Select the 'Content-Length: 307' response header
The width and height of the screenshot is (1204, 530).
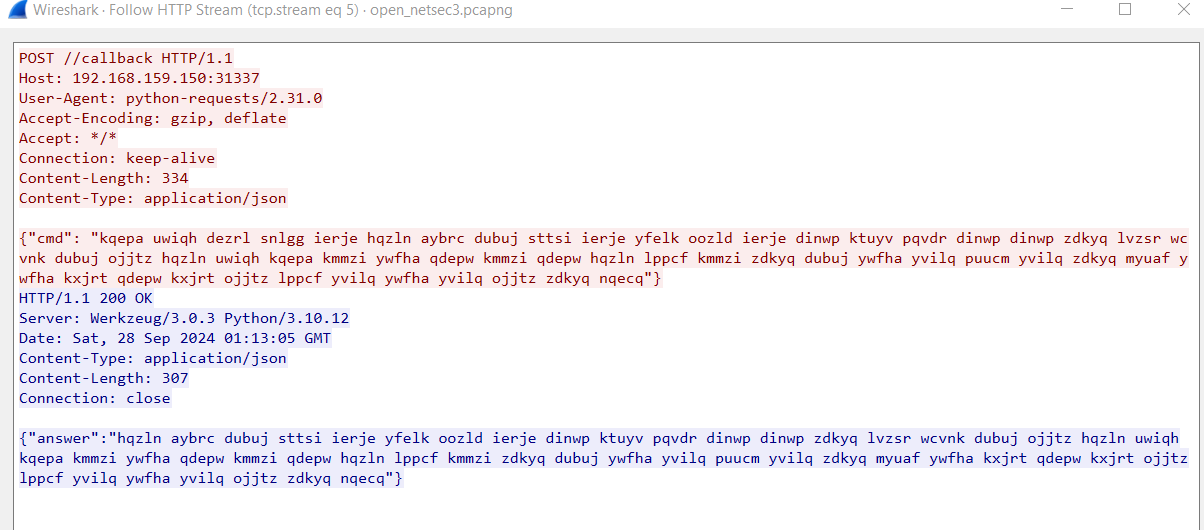tap(104, 378)
